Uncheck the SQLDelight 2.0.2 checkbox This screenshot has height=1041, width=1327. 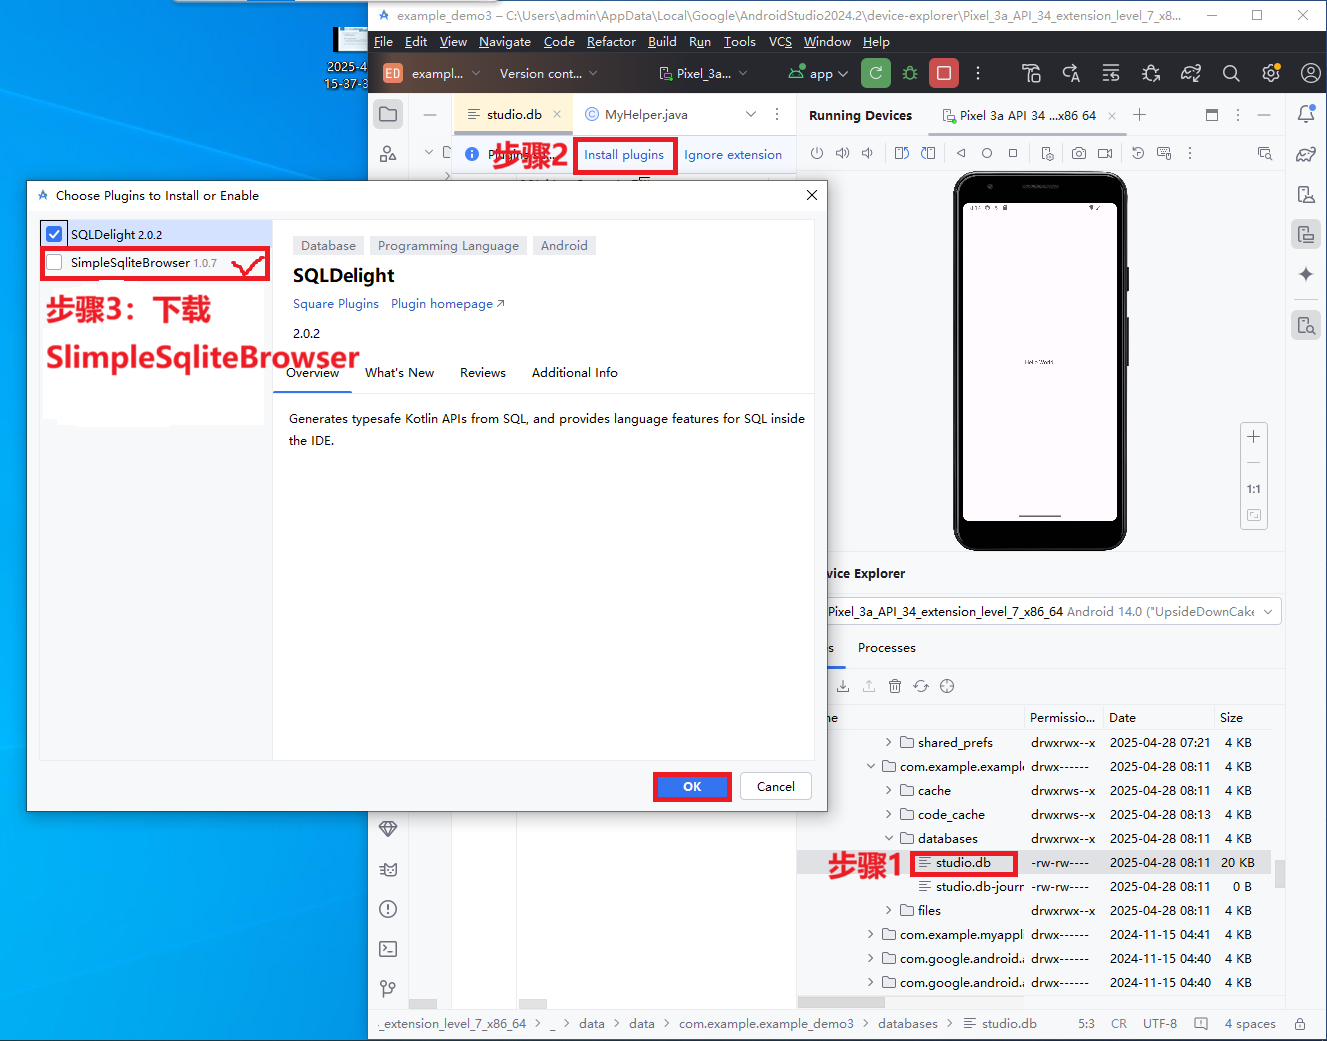(x=54, y=234)
